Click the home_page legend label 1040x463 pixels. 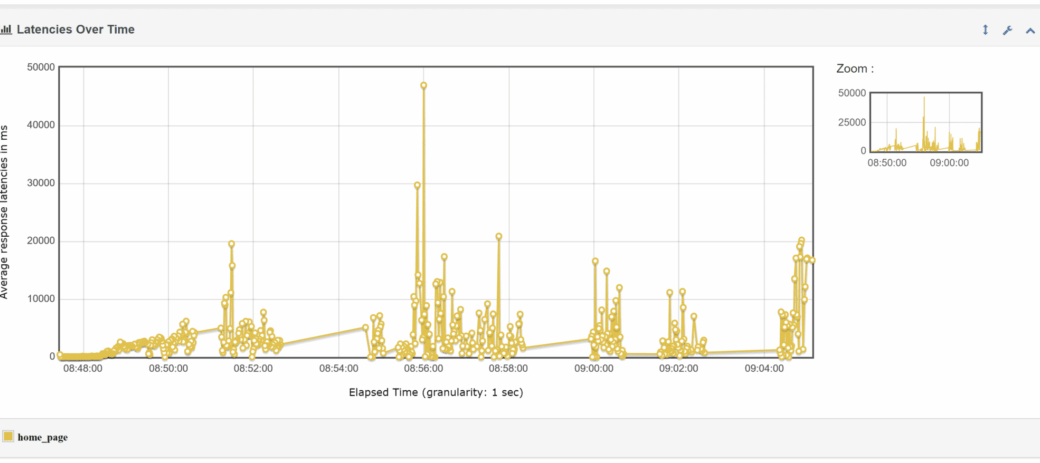tap(42, 437)
